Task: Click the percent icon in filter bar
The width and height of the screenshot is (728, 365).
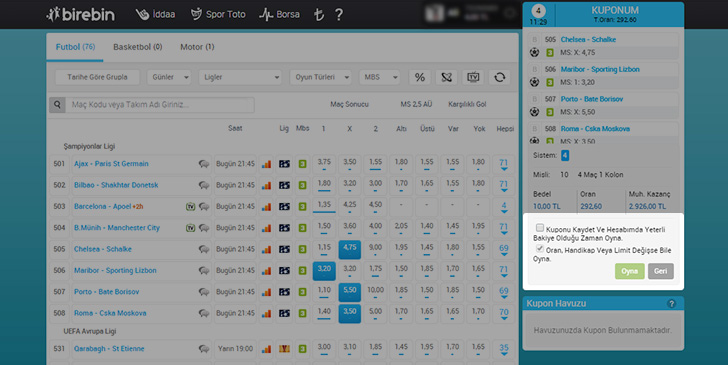Action: [420, 77]
